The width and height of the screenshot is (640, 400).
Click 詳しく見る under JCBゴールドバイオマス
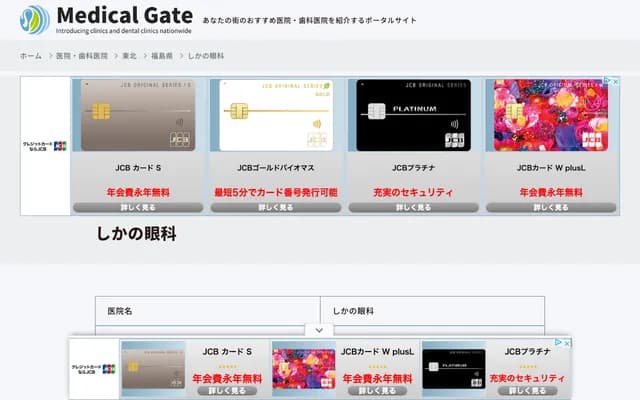pos(276,207)
